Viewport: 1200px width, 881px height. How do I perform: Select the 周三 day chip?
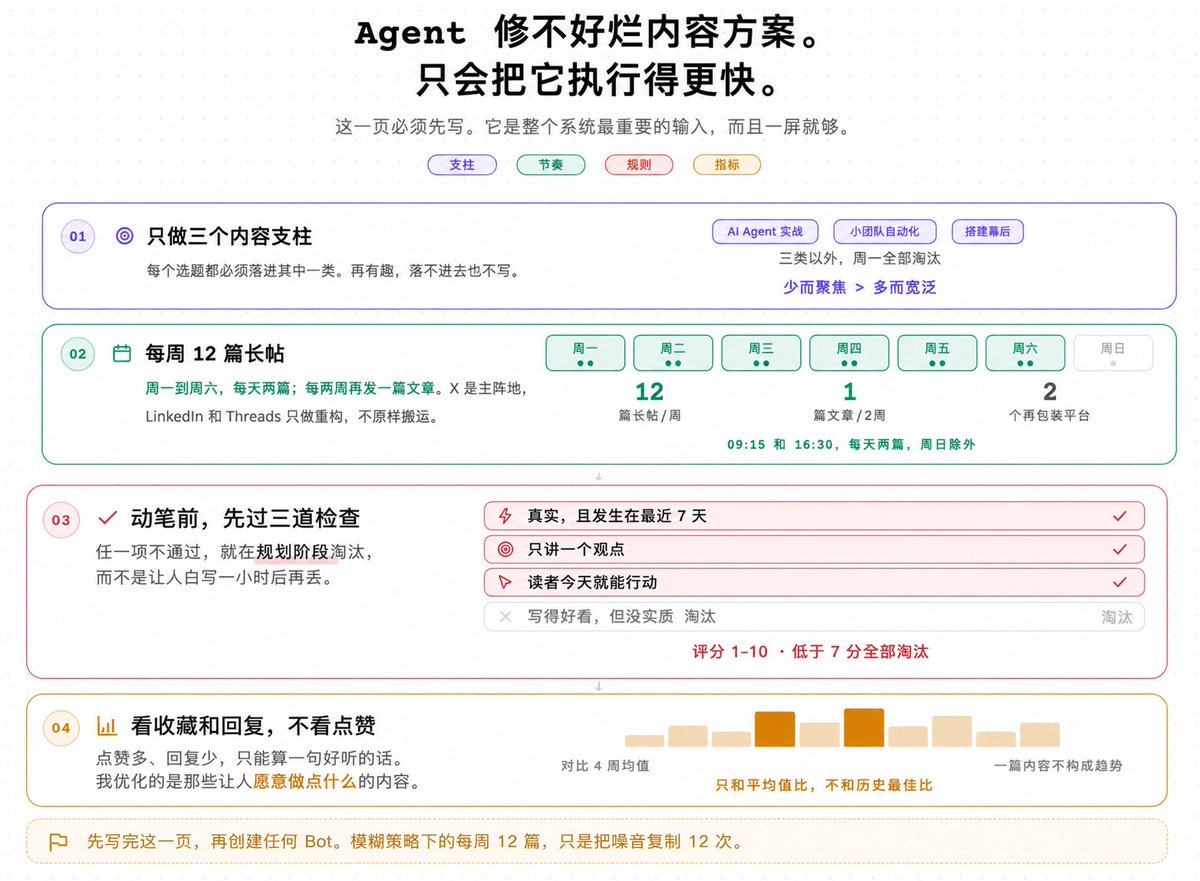coord(761,353)
